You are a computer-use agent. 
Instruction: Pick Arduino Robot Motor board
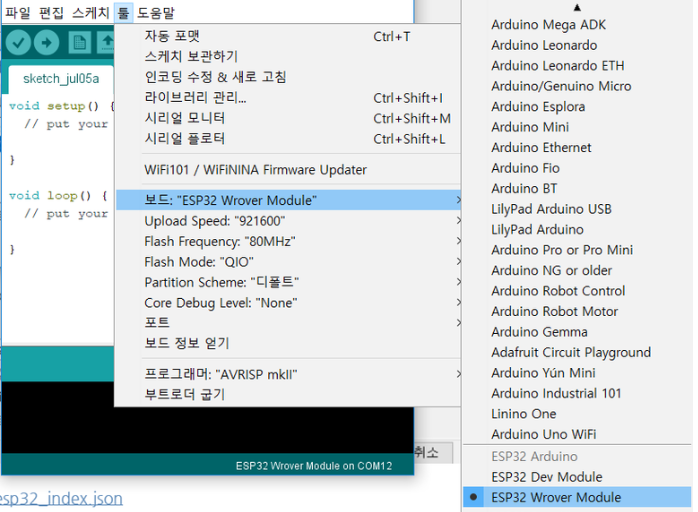point(577,311)
